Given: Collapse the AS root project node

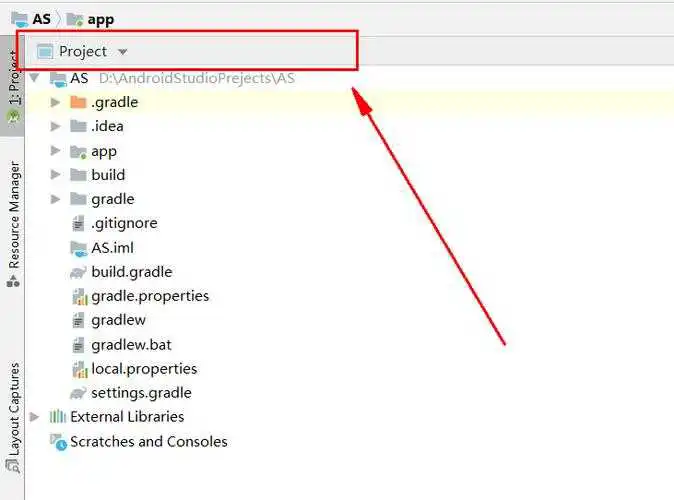Looking at the screenshot, I should tap(36, 78).
